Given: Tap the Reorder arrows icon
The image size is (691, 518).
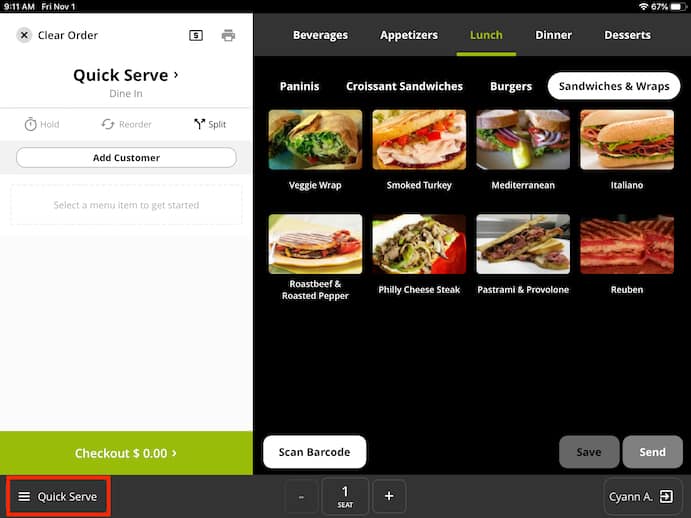Looking at the screenshot, I should [108, 124].
